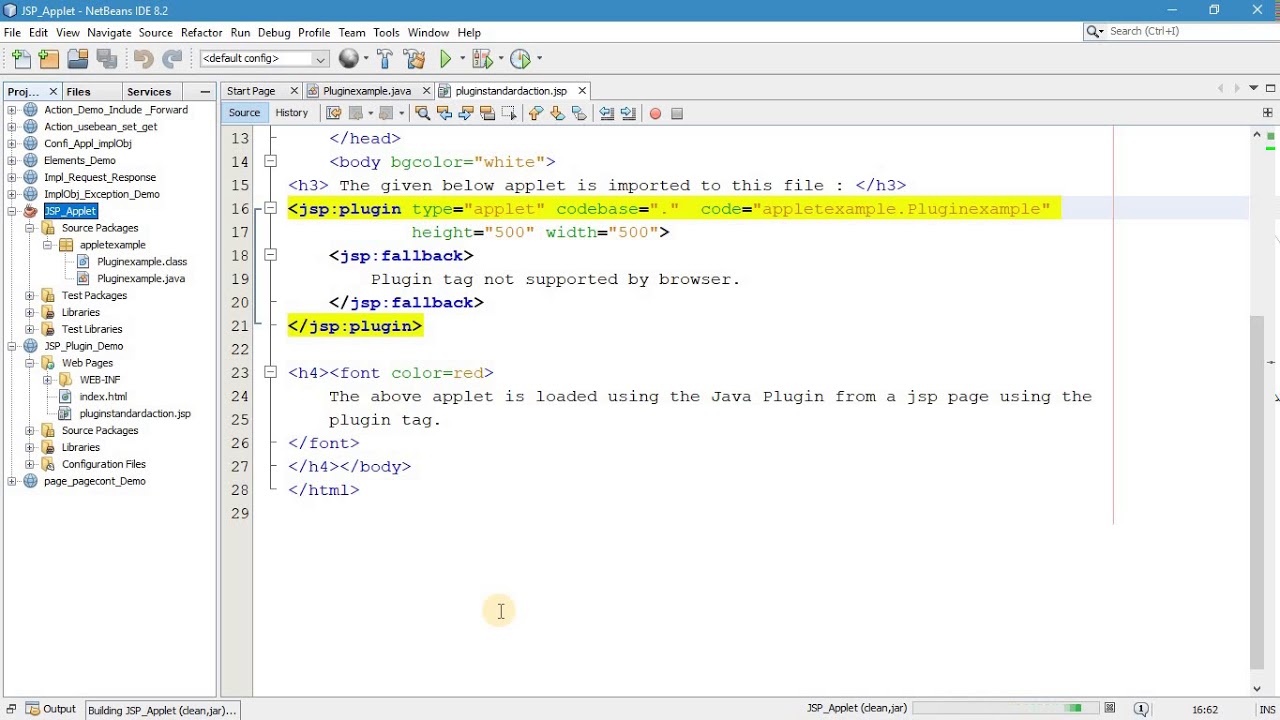Switch editor to Source view

(244, 113)
